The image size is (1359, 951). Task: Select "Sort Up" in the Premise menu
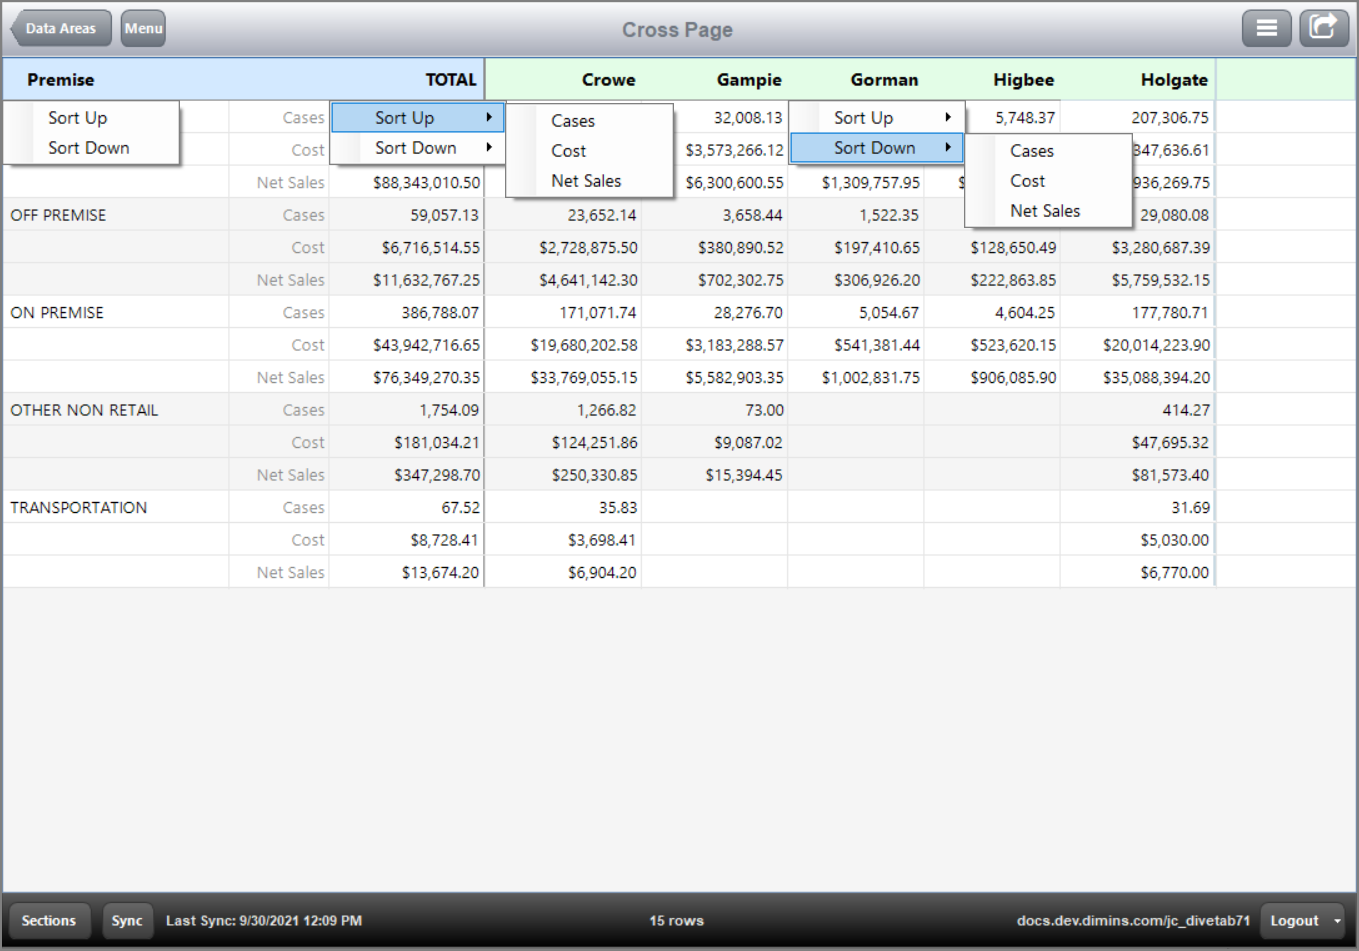pyautogui.click(x=77, y=117)
